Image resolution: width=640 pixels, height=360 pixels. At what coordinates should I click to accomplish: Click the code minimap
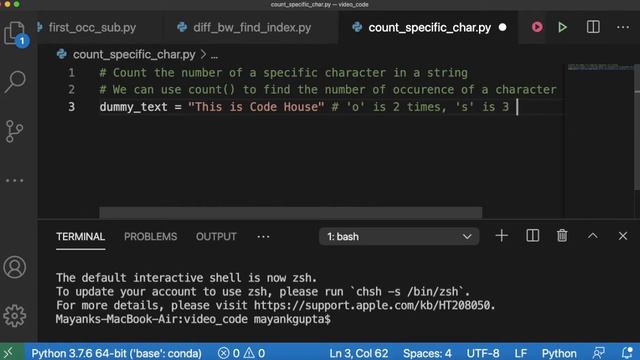600,67
